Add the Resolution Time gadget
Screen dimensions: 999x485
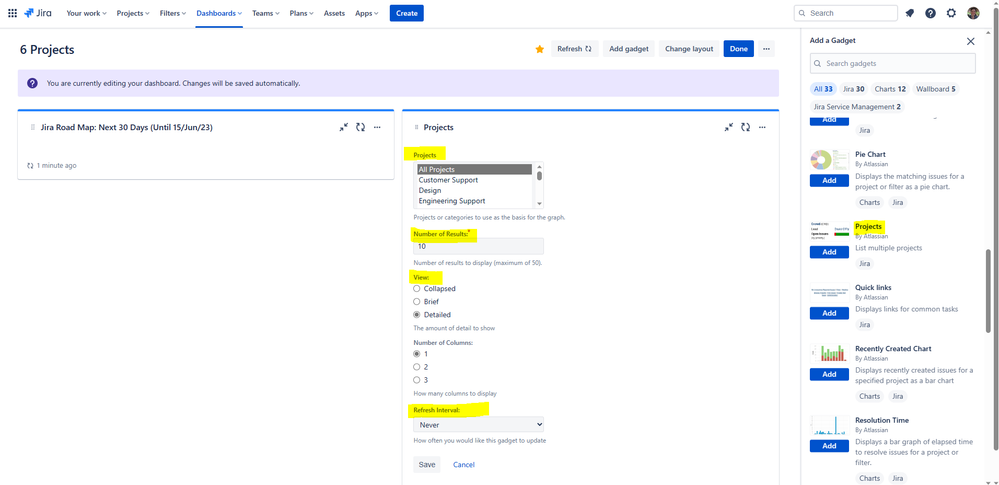[x=830, y=445]
